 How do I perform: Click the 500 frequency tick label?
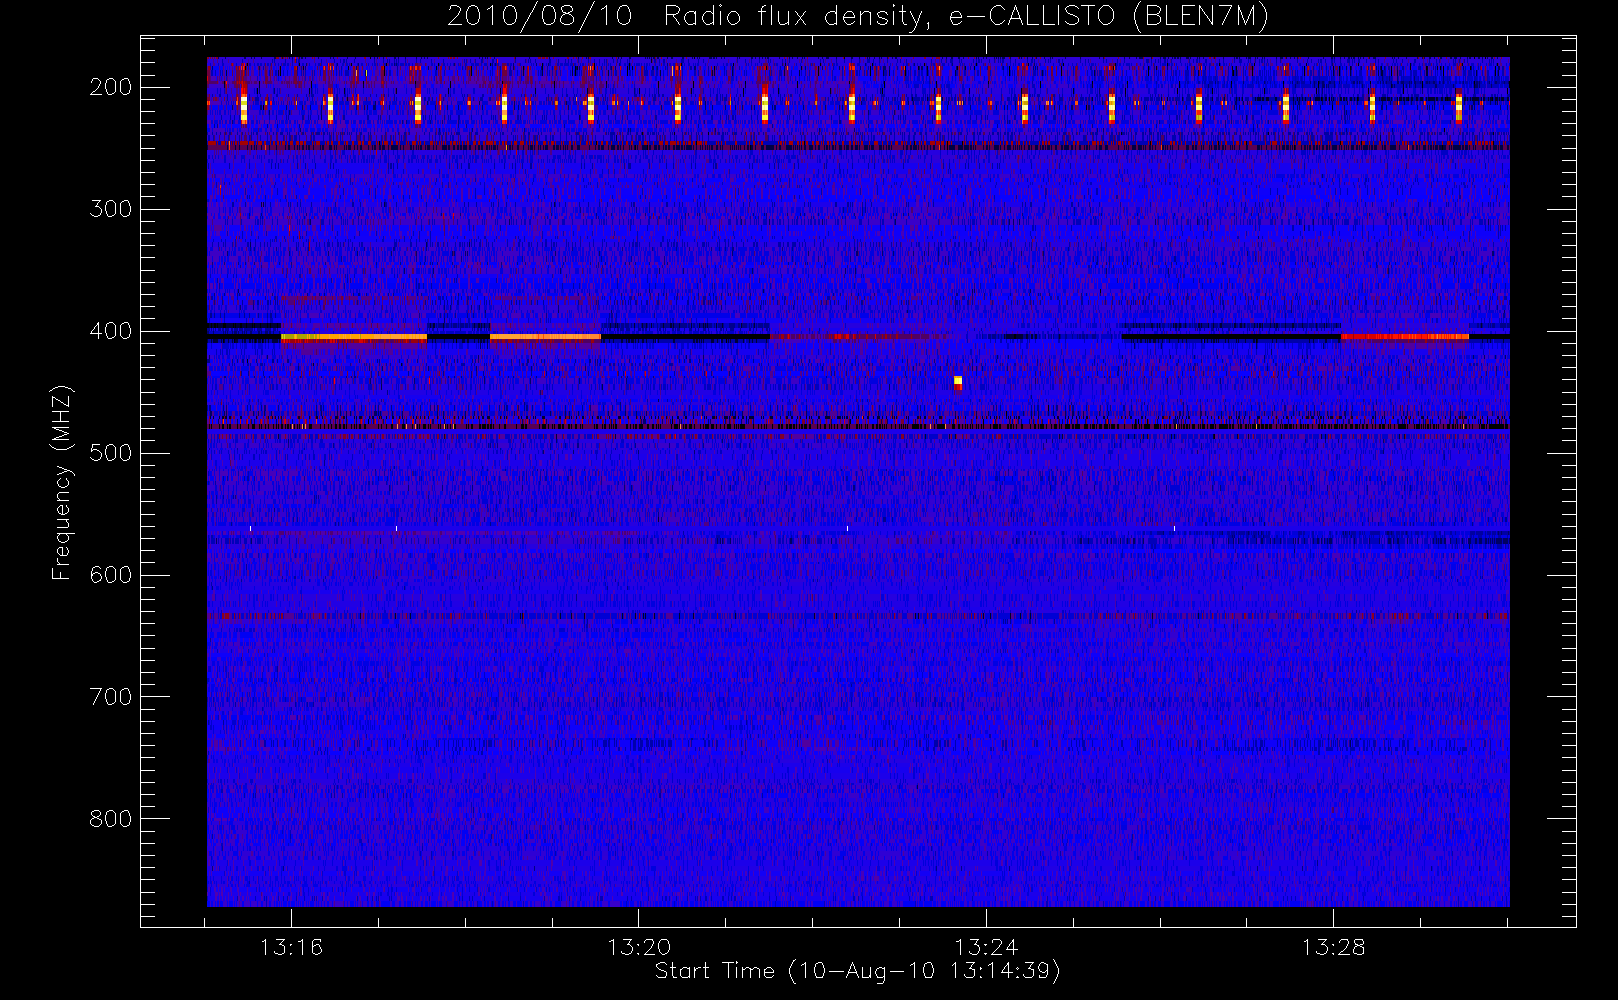[111, 453]
